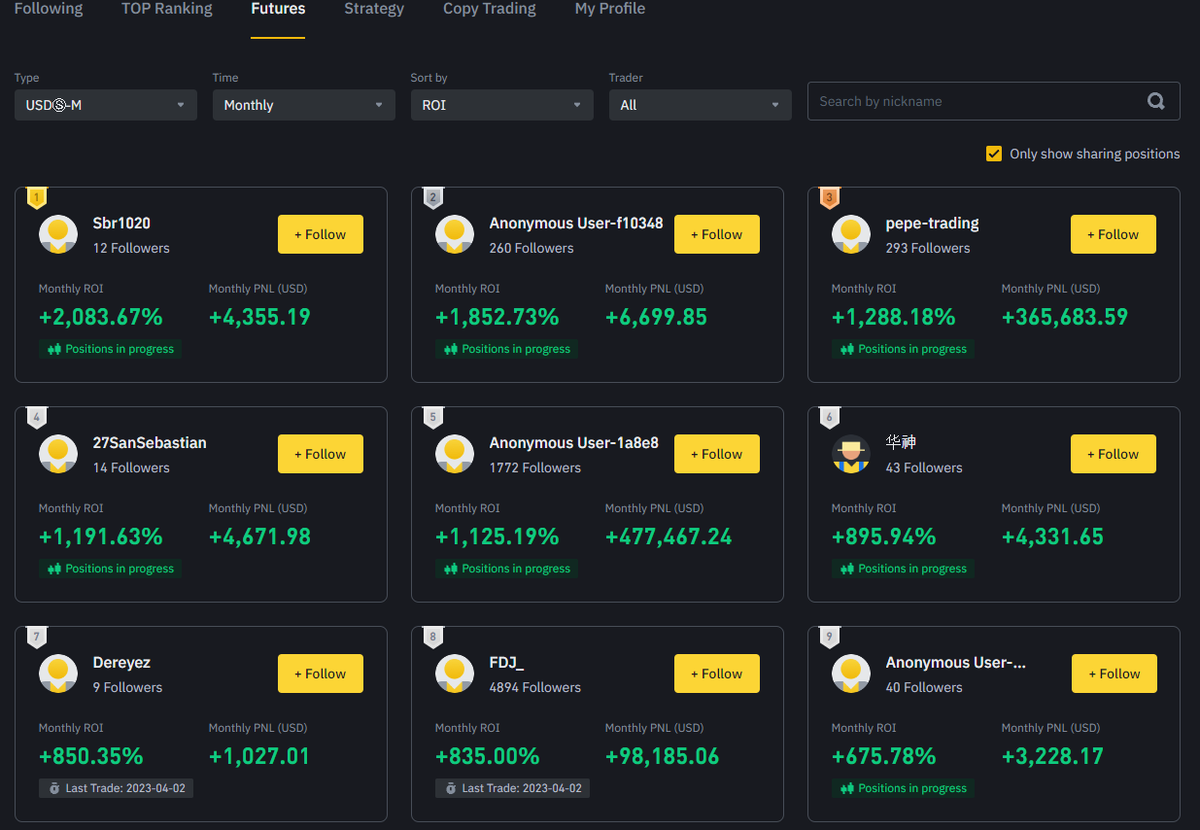This screenshot has width=1200, height=830.
Task: Click pepe-trading's avatar icon
Action: point(851,234)
